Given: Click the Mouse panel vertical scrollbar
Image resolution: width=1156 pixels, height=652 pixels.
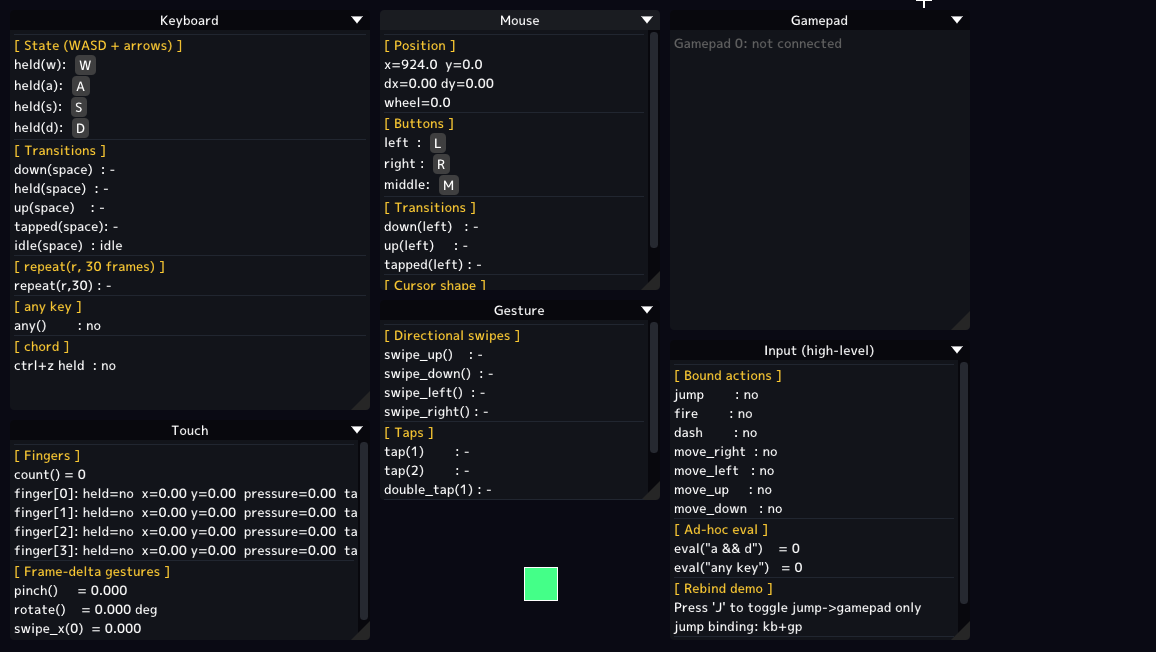Looking at the screenshot, I should click(x=654, y=140).
